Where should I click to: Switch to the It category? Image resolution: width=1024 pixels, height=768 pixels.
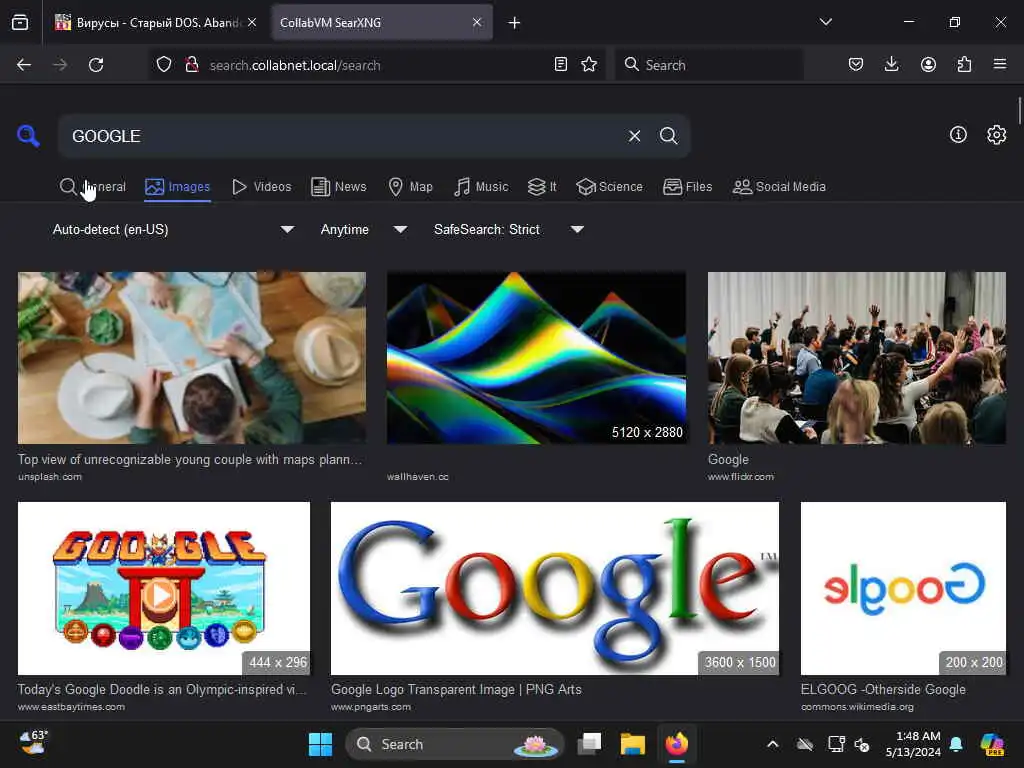coord(542,187)
